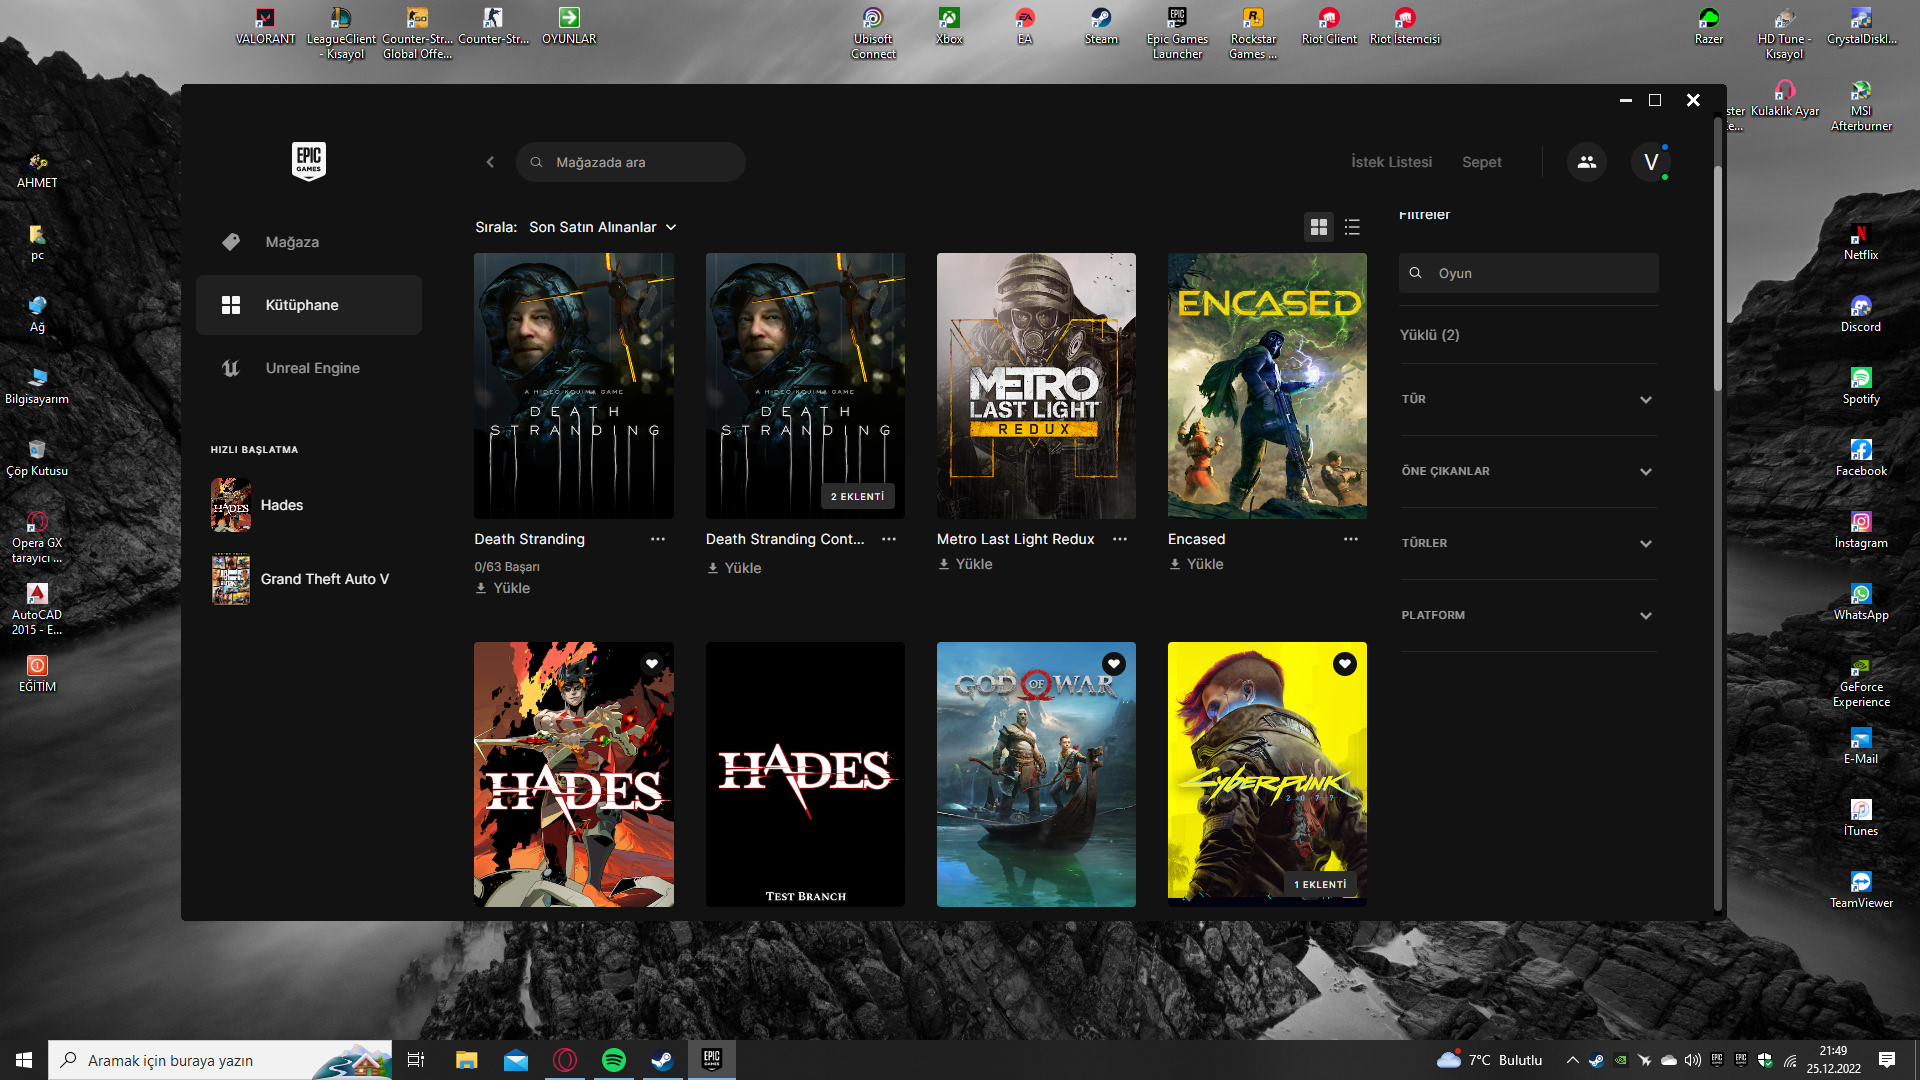Open the friends list icon
The height and width of the screenshot is (1080, 1920).
click(x=1587, y=162)
